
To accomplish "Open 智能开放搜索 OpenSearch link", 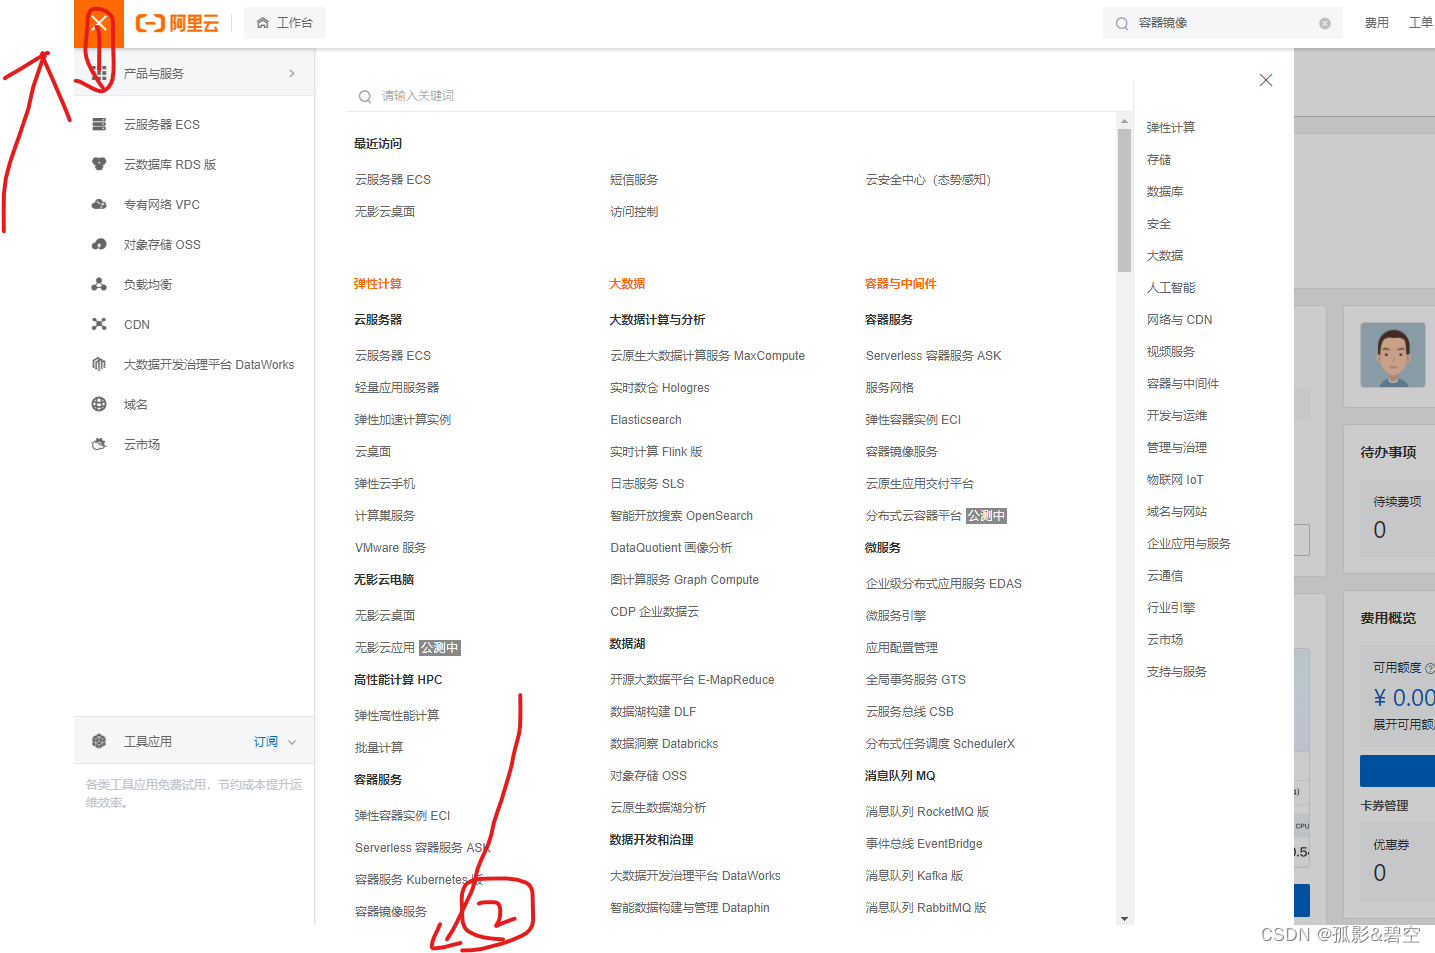I will (x=681, y=516).
